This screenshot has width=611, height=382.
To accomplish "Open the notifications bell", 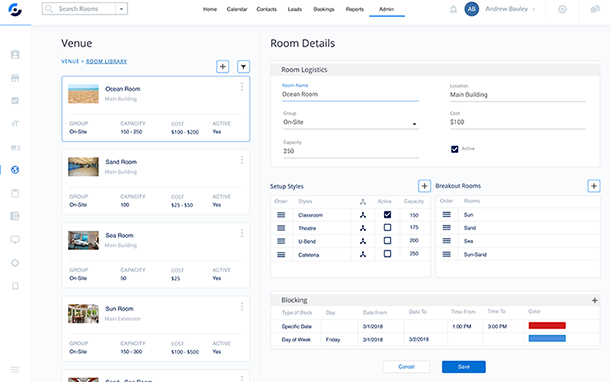I will coord(453,9).
